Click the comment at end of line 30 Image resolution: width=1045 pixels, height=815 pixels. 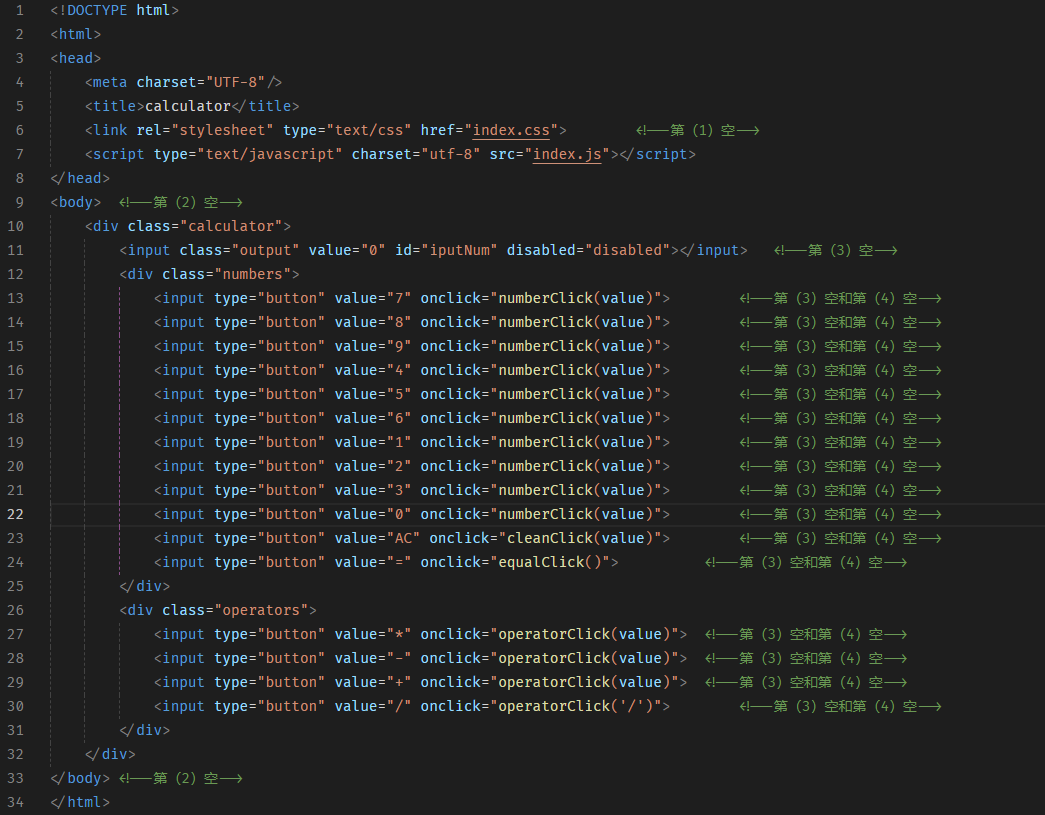tap(840, 706)
